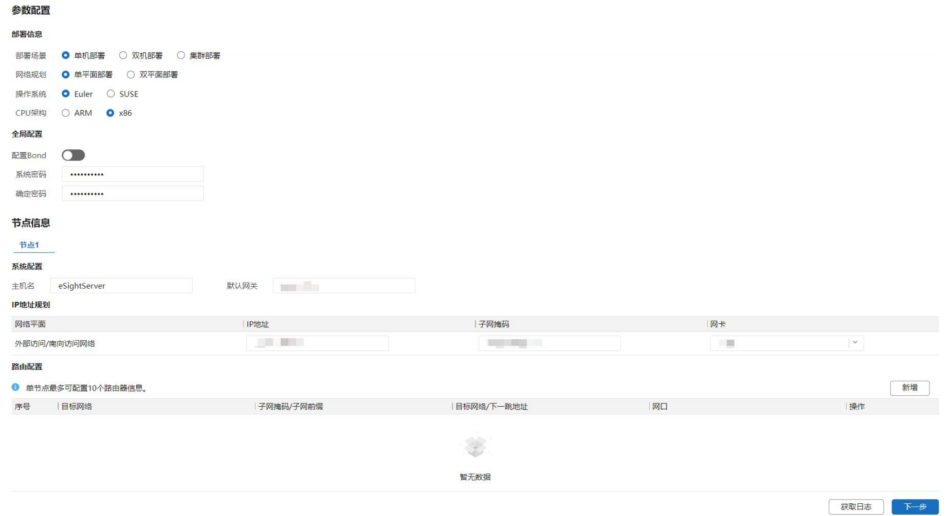Click the 网络平面 column header
949x516 pixels.
[30, 324]
